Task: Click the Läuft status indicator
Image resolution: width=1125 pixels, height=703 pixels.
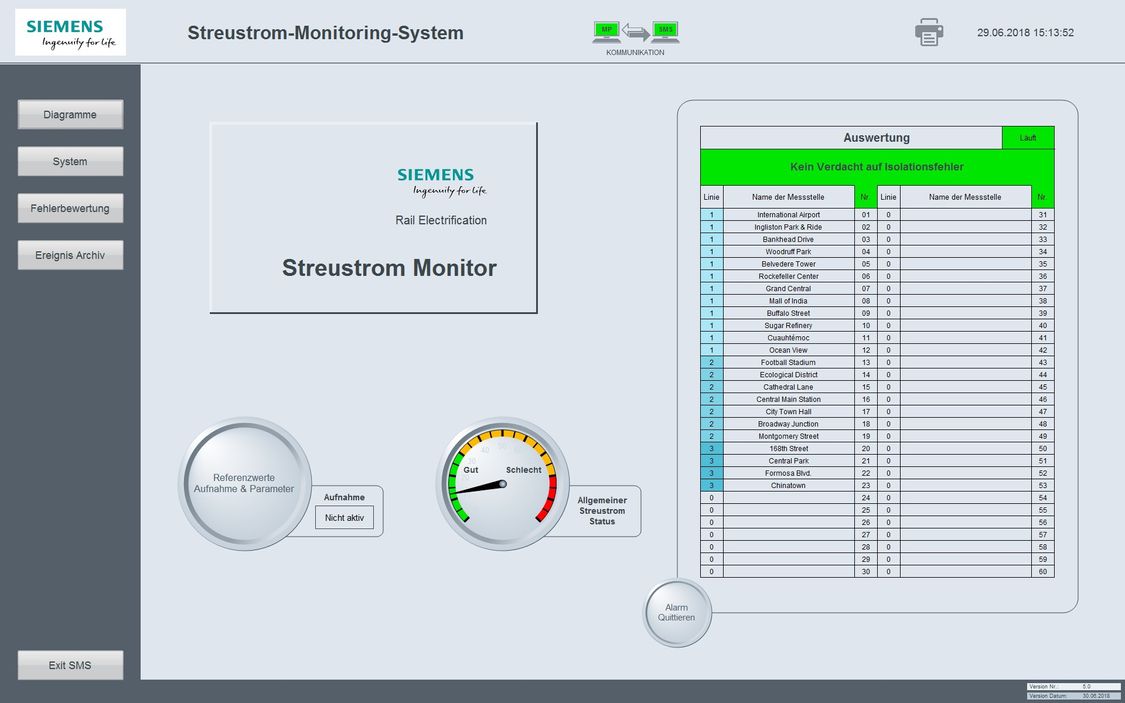Action: click(x=1028, y=138)
